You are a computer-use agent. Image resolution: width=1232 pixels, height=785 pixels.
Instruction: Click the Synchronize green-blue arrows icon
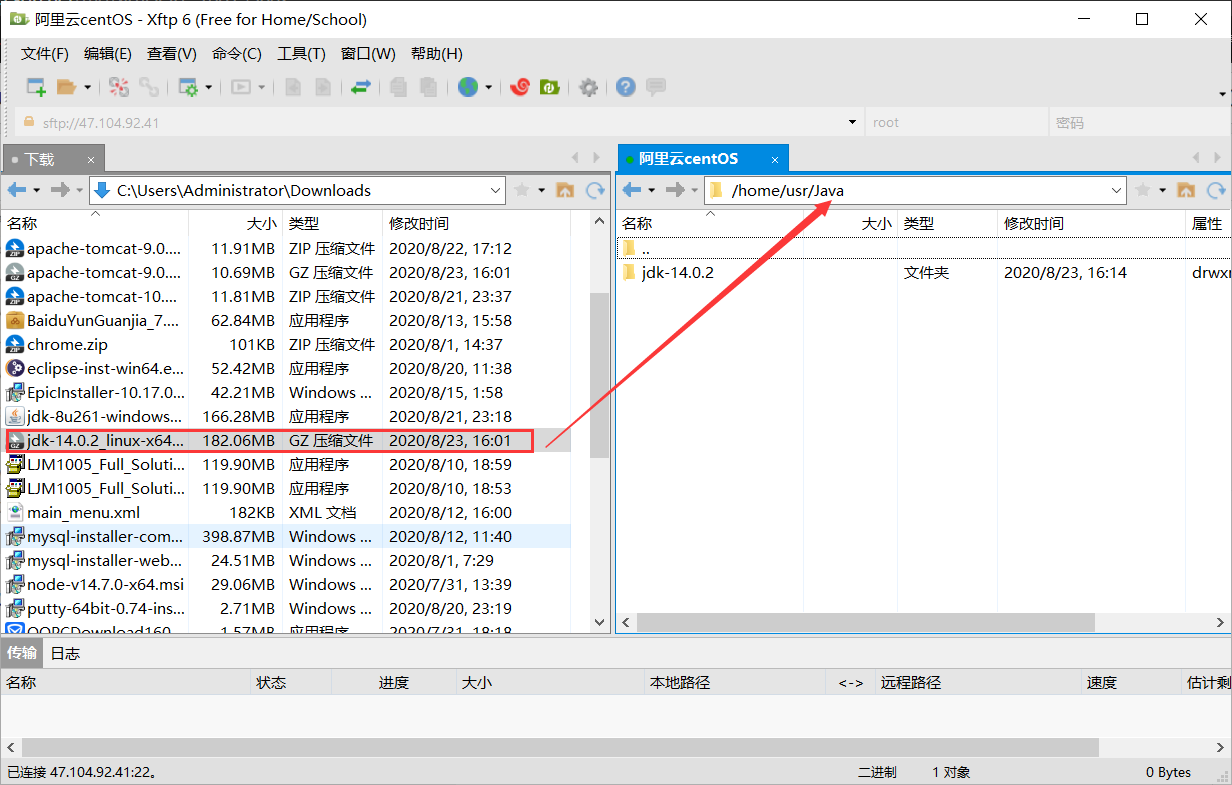click(361, 87)
